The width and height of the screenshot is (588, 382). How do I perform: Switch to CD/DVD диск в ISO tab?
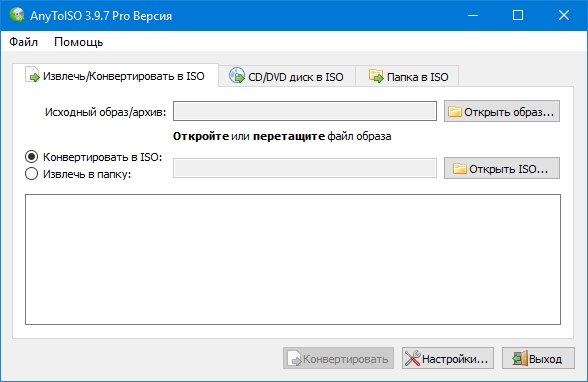287,76
